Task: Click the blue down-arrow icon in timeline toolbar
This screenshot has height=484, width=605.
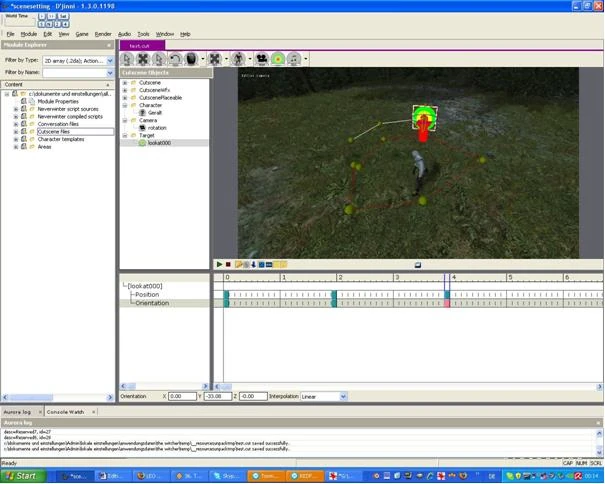Action: [253, 264]
